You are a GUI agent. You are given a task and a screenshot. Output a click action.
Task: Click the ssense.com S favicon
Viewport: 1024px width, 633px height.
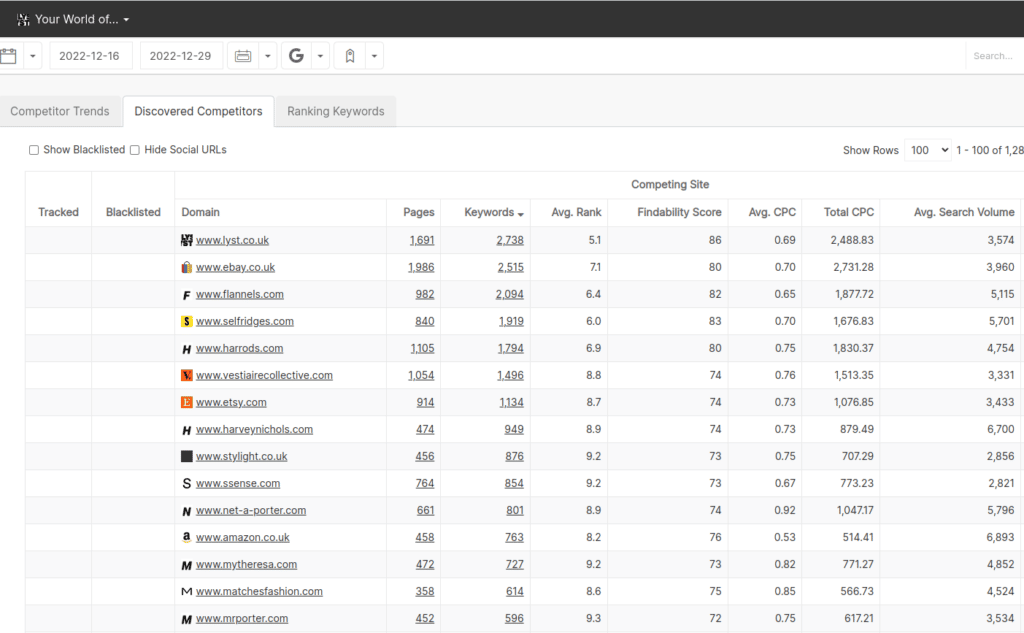[187, 483]
